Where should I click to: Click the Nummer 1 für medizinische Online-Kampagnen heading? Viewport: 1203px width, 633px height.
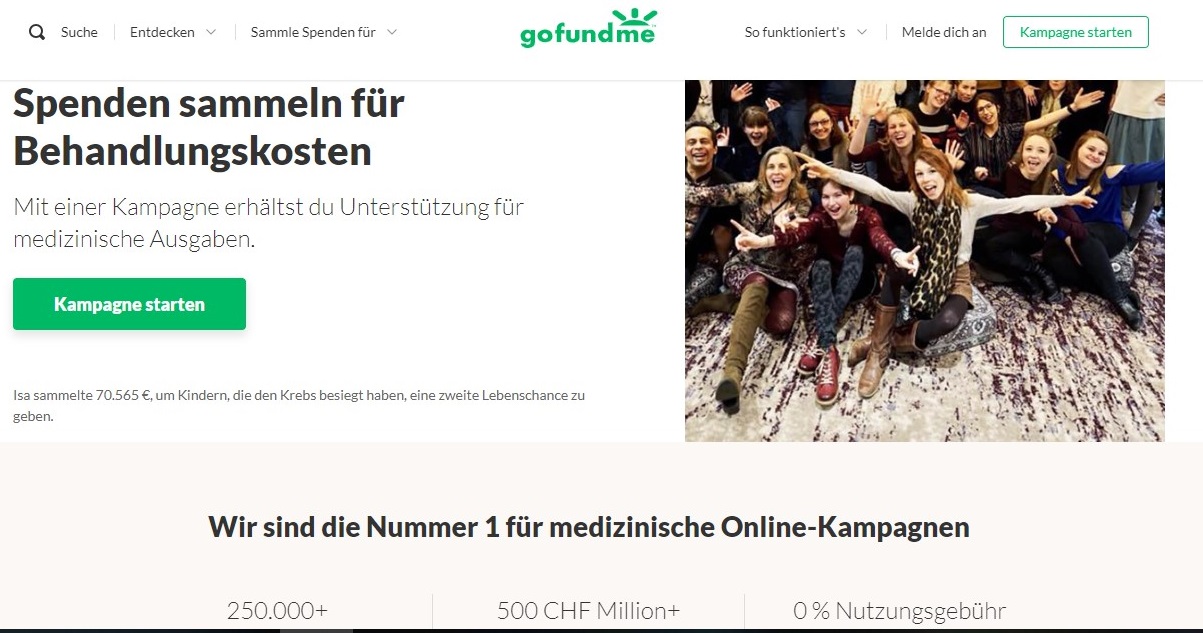(x=589, y=527)
